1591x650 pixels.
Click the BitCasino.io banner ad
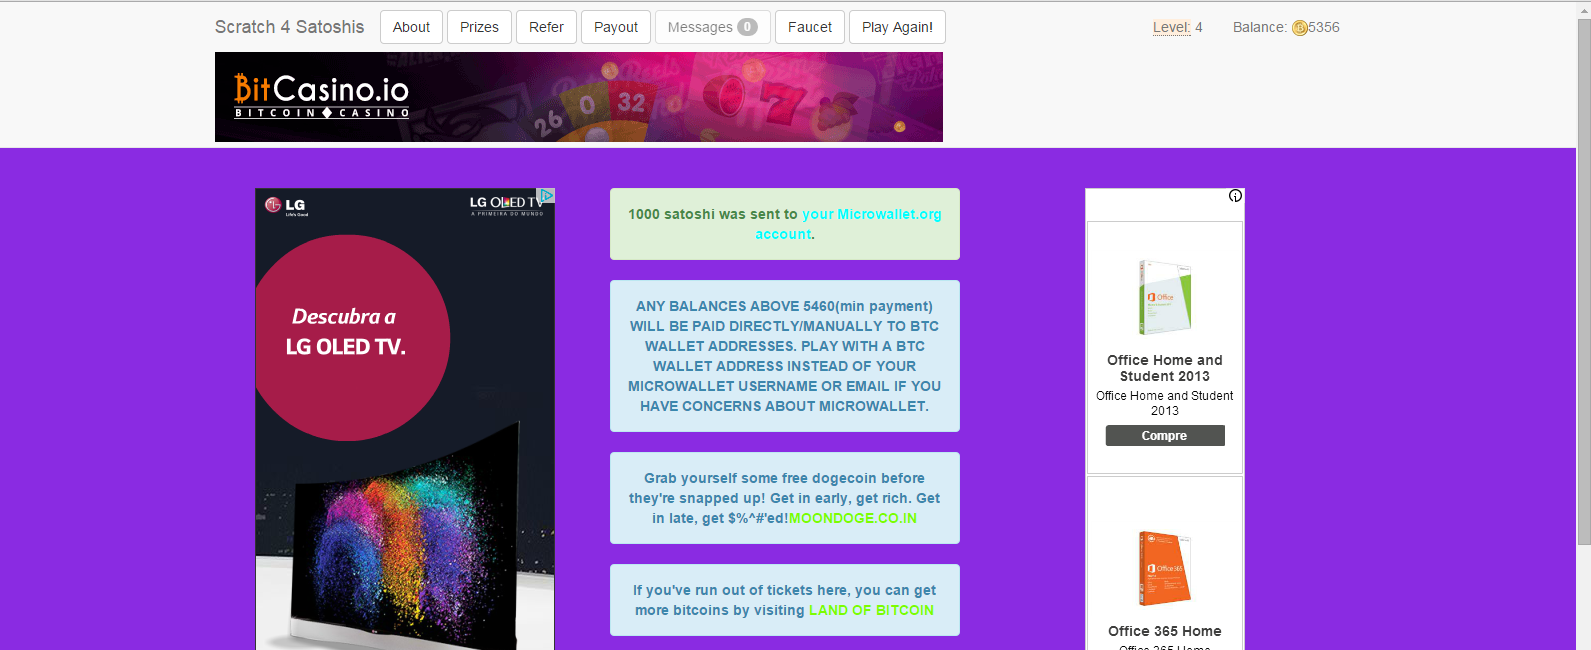coord(579,97)
